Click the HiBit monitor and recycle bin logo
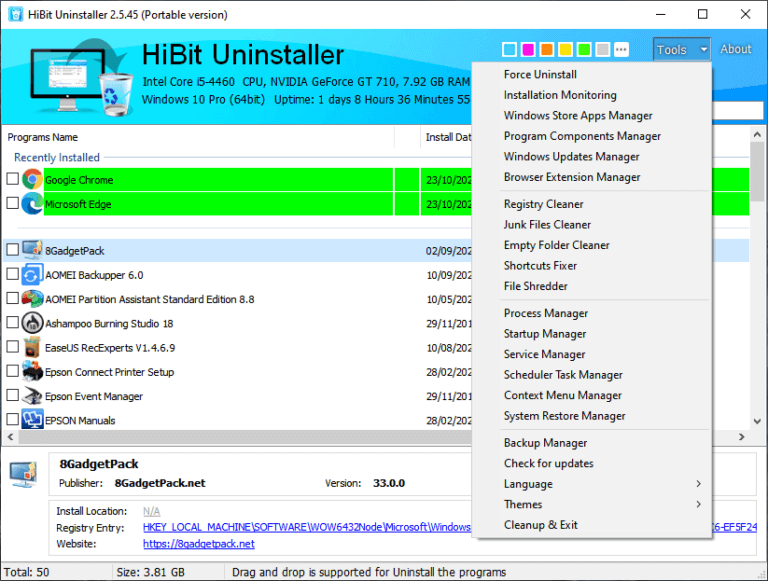The height and width of the screenshot is (581, 768). 82,78
